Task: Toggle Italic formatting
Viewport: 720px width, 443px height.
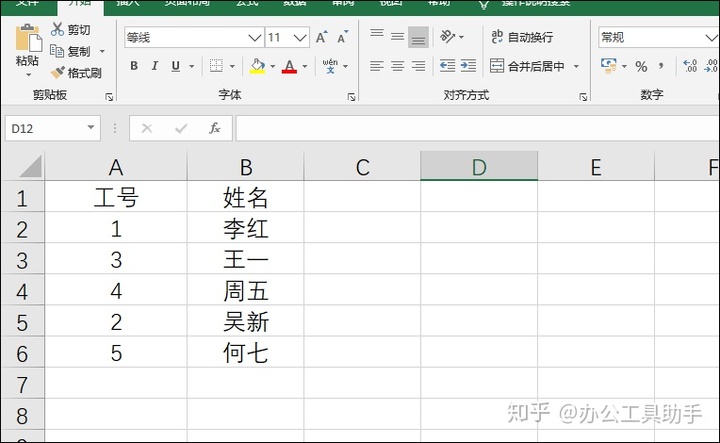Action: (155, 66)
